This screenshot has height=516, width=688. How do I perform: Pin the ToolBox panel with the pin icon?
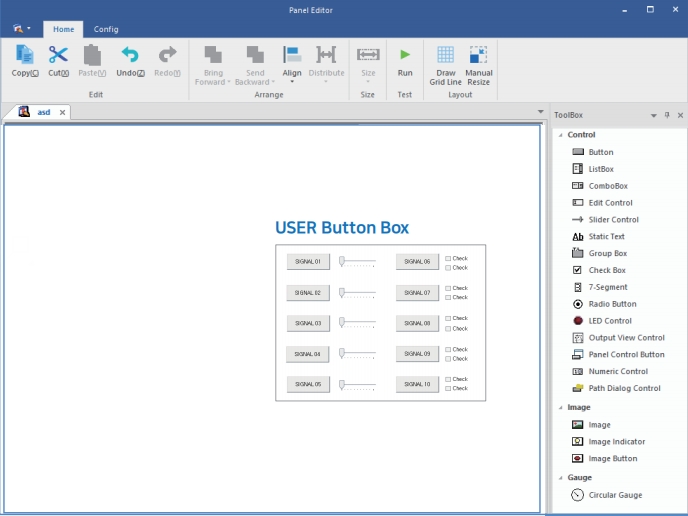(x=667, y=115)
